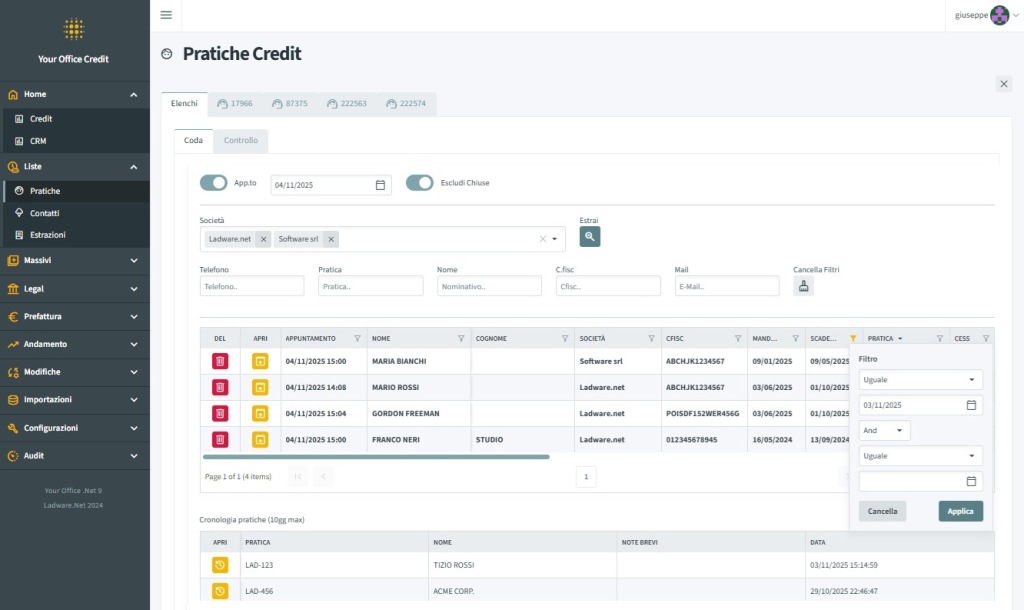
Task: Click the Telefono input field
Action: pos(251,286)
